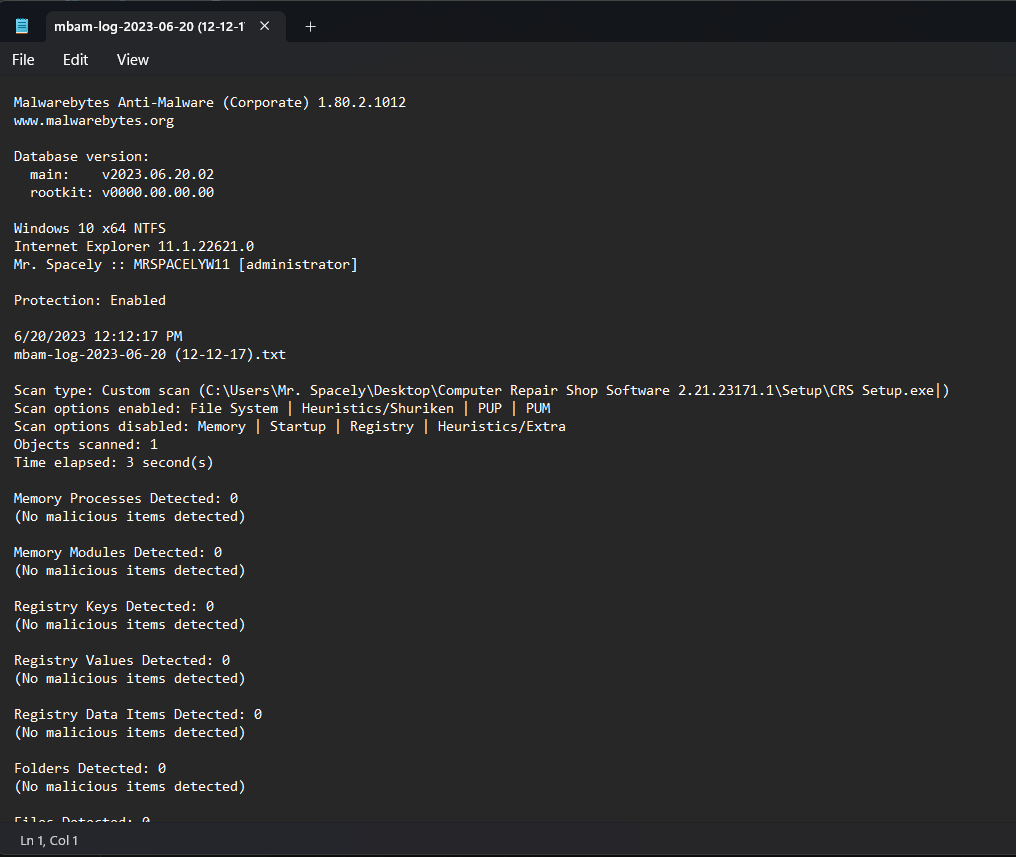This screenshot has width=1016, height=857.
Task: Click the Registry Data Items Detected: 0 line
Action: point(138,714)
